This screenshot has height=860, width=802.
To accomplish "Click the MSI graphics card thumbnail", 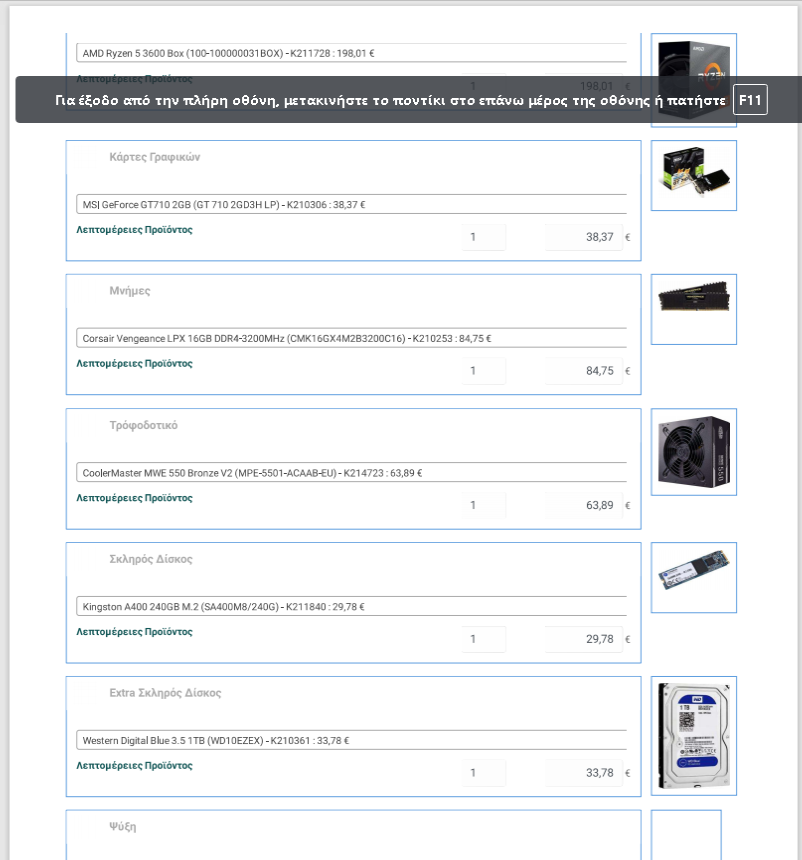I will 694,176.
